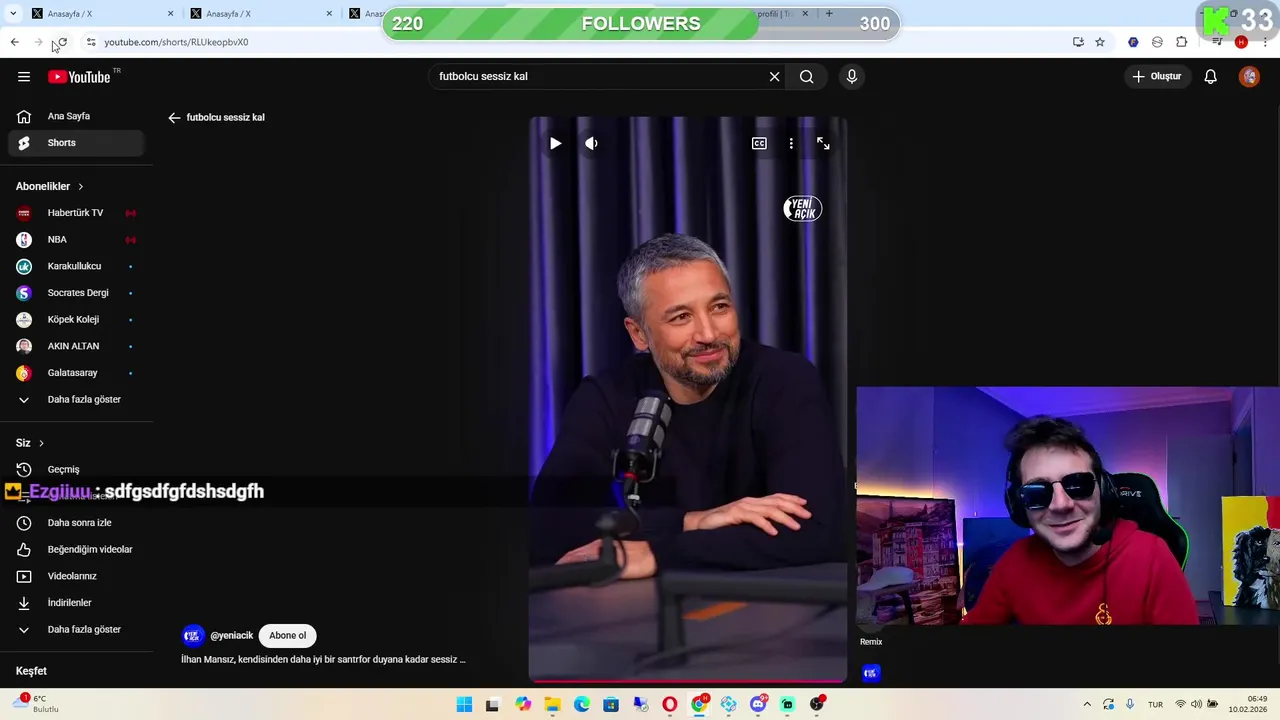Viewport: 1280px width, 720px height.
Task: Open Habertürk TV subscription
Action: tap(77, 213)
